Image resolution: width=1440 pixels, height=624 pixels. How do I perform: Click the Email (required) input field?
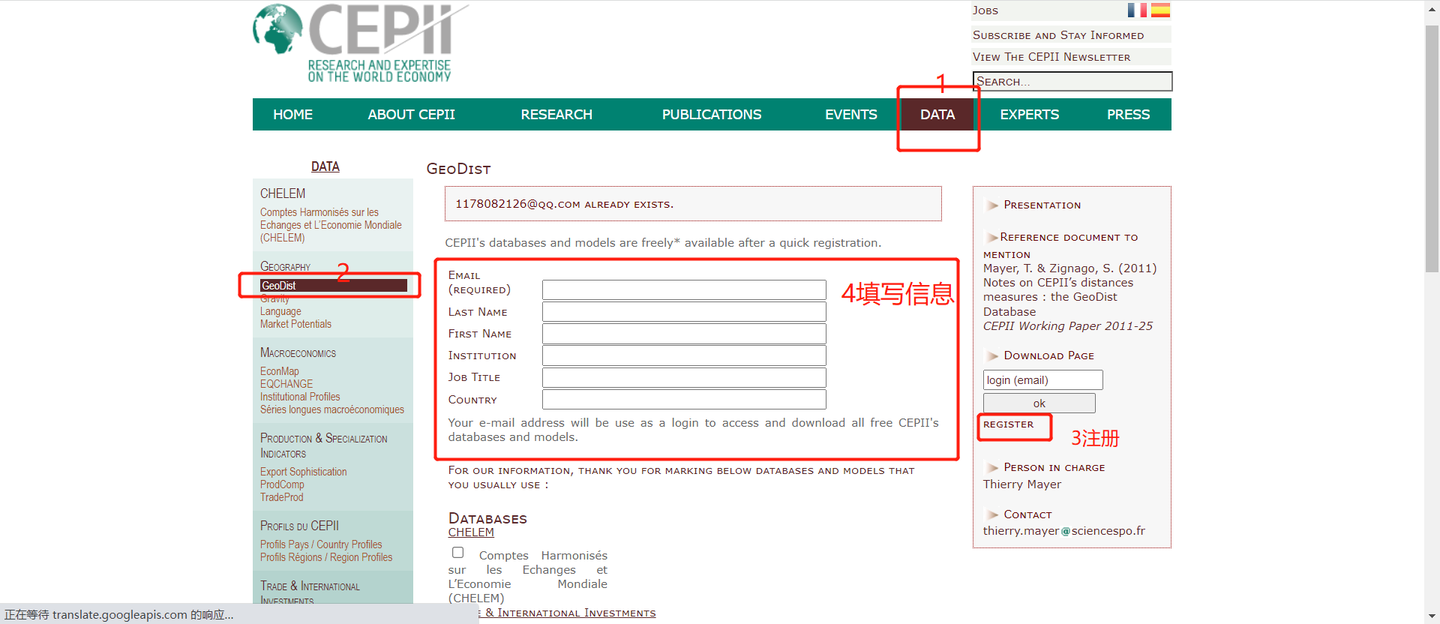tap(684, 290)
